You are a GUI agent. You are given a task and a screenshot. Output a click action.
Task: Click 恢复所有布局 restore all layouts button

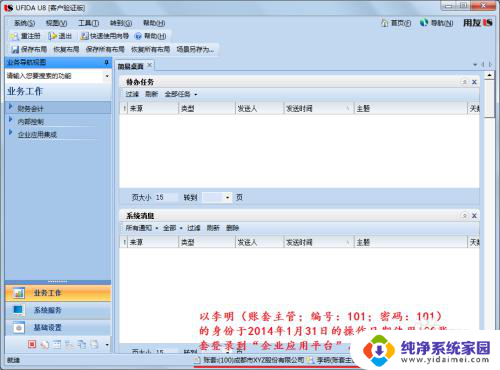point(150,49)
